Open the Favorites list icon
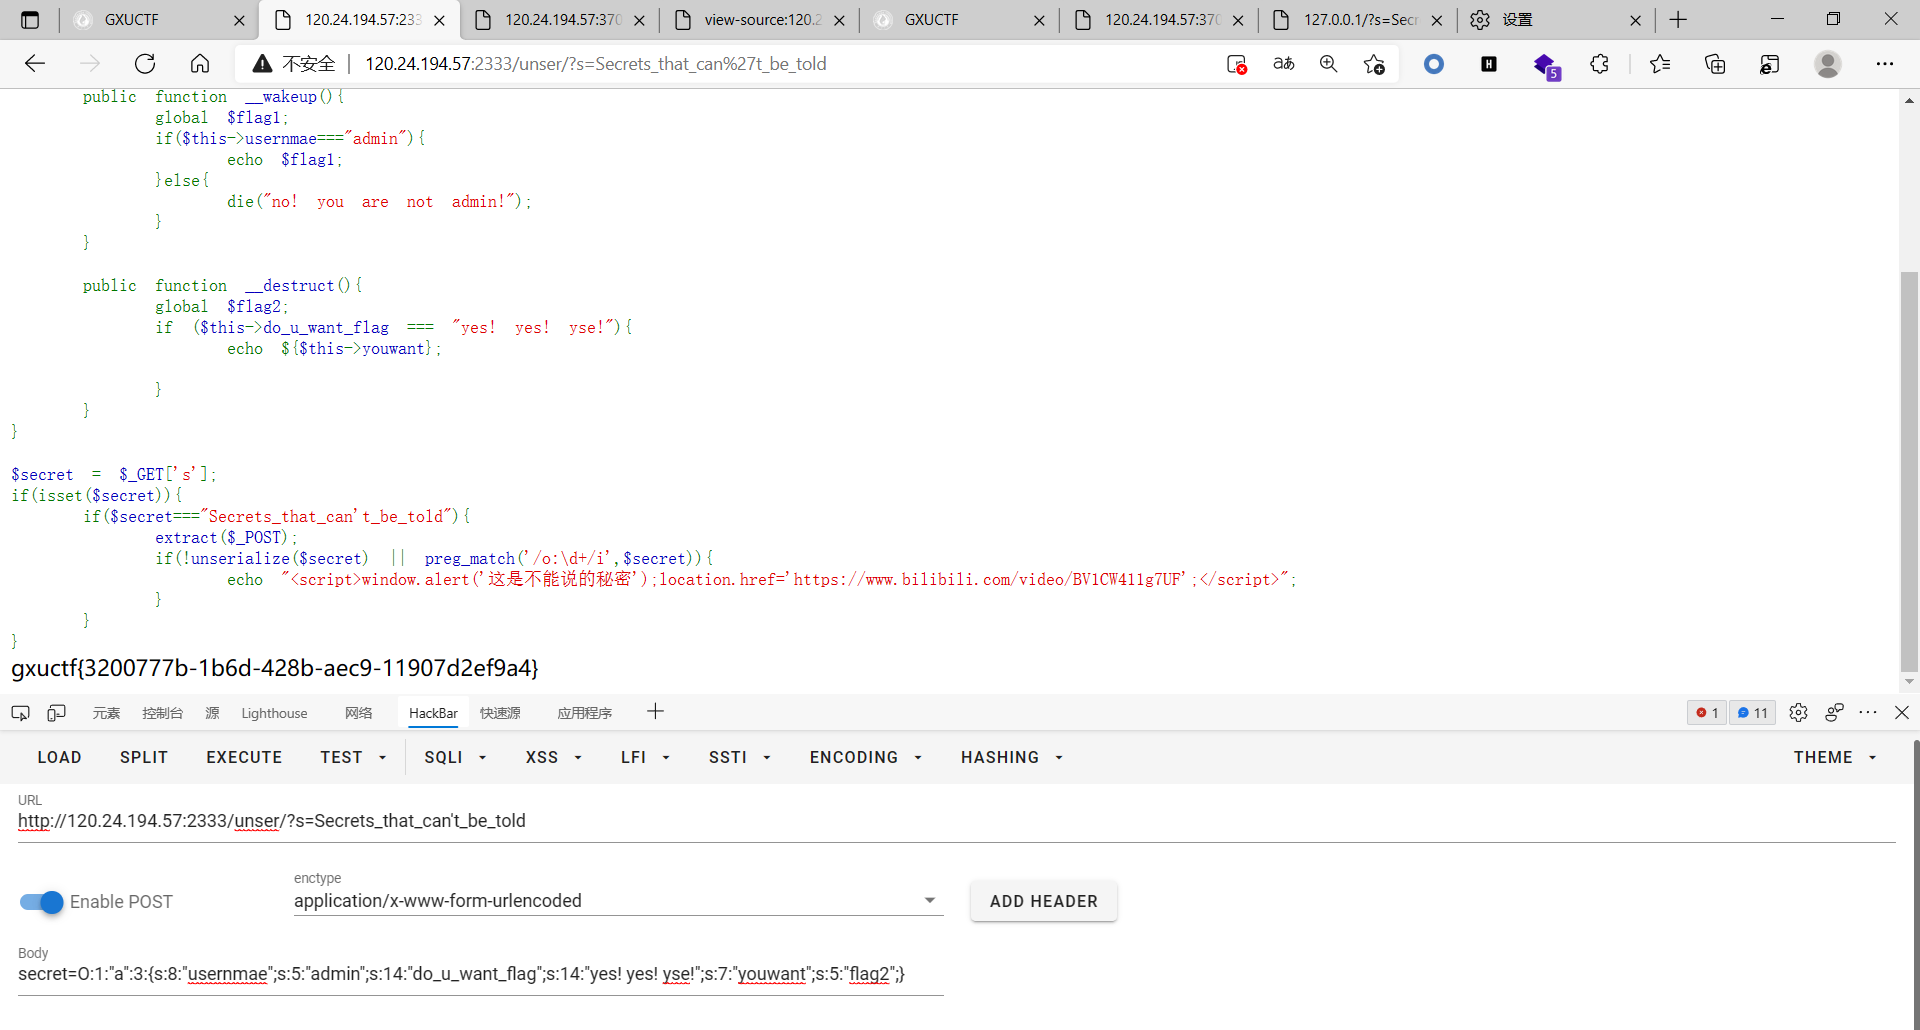The height and width of the screenshot is (1030, 1920). coord(1660,64)
